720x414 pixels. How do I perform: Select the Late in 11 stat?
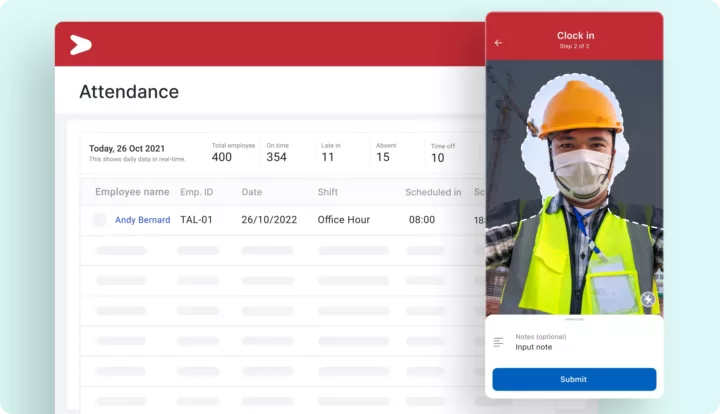tap(330, 152)
